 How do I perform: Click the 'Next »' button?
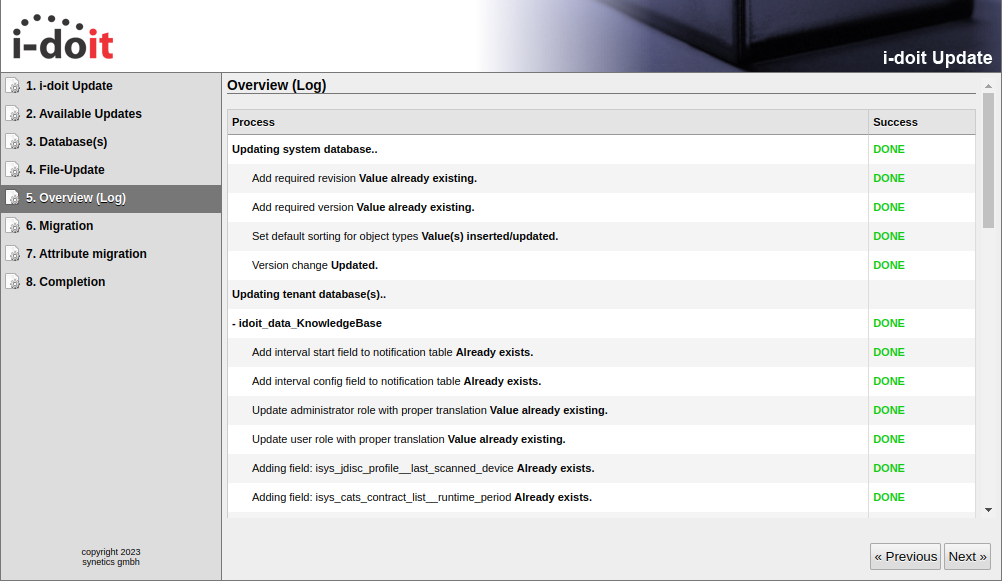[x=967, y=557]
